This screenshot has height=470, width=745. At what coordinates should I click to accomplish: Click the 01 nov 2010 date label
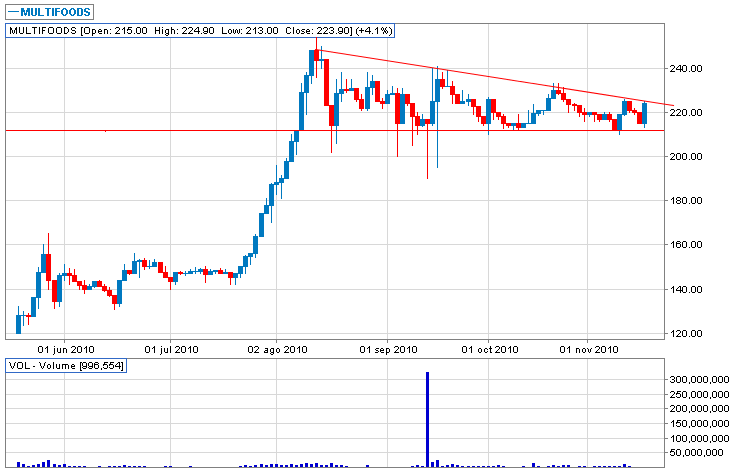tap(589, 350)
